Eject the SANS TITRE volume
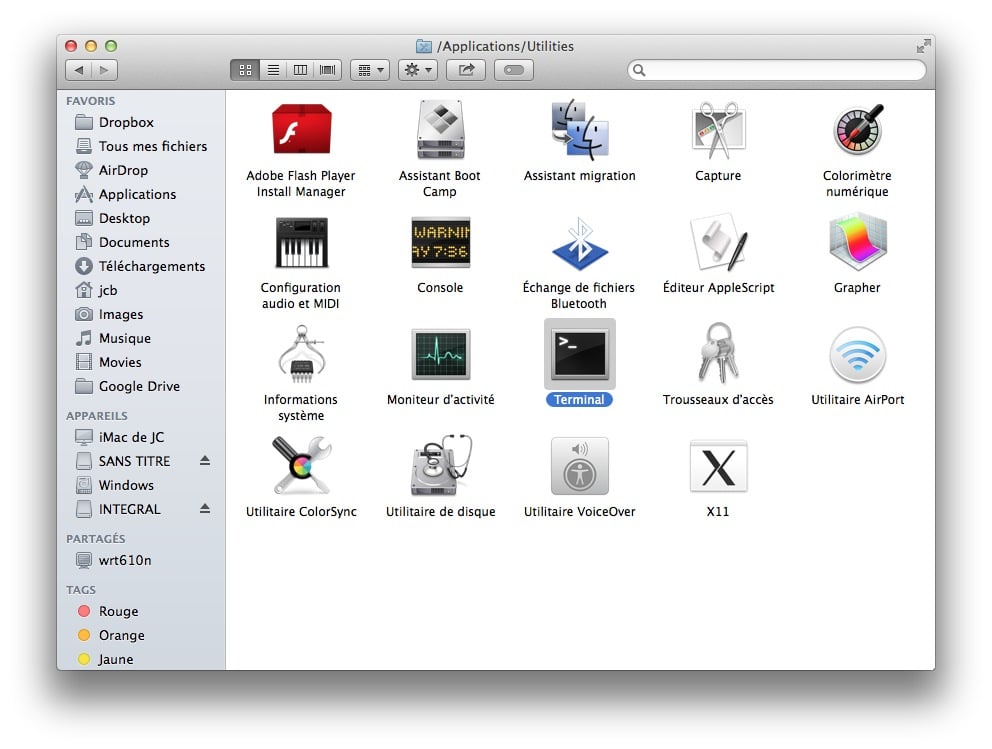This screenshot has width=992, height=749. point(205,461)
